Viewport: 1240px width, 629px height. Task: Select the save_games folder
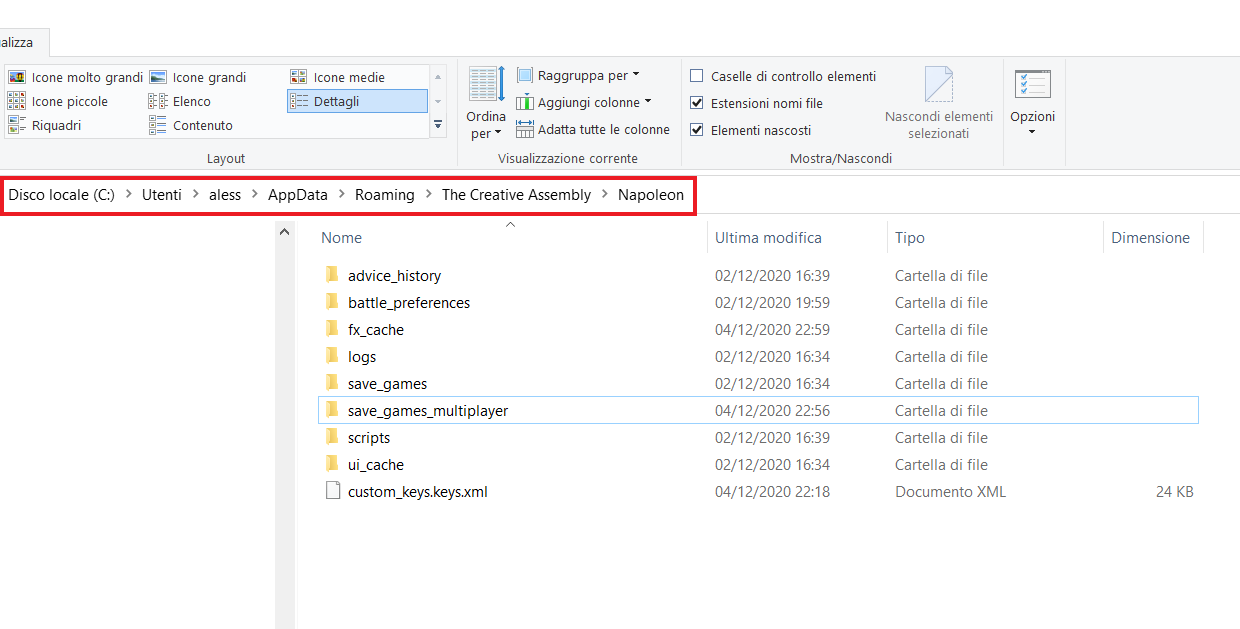point(387,384)
